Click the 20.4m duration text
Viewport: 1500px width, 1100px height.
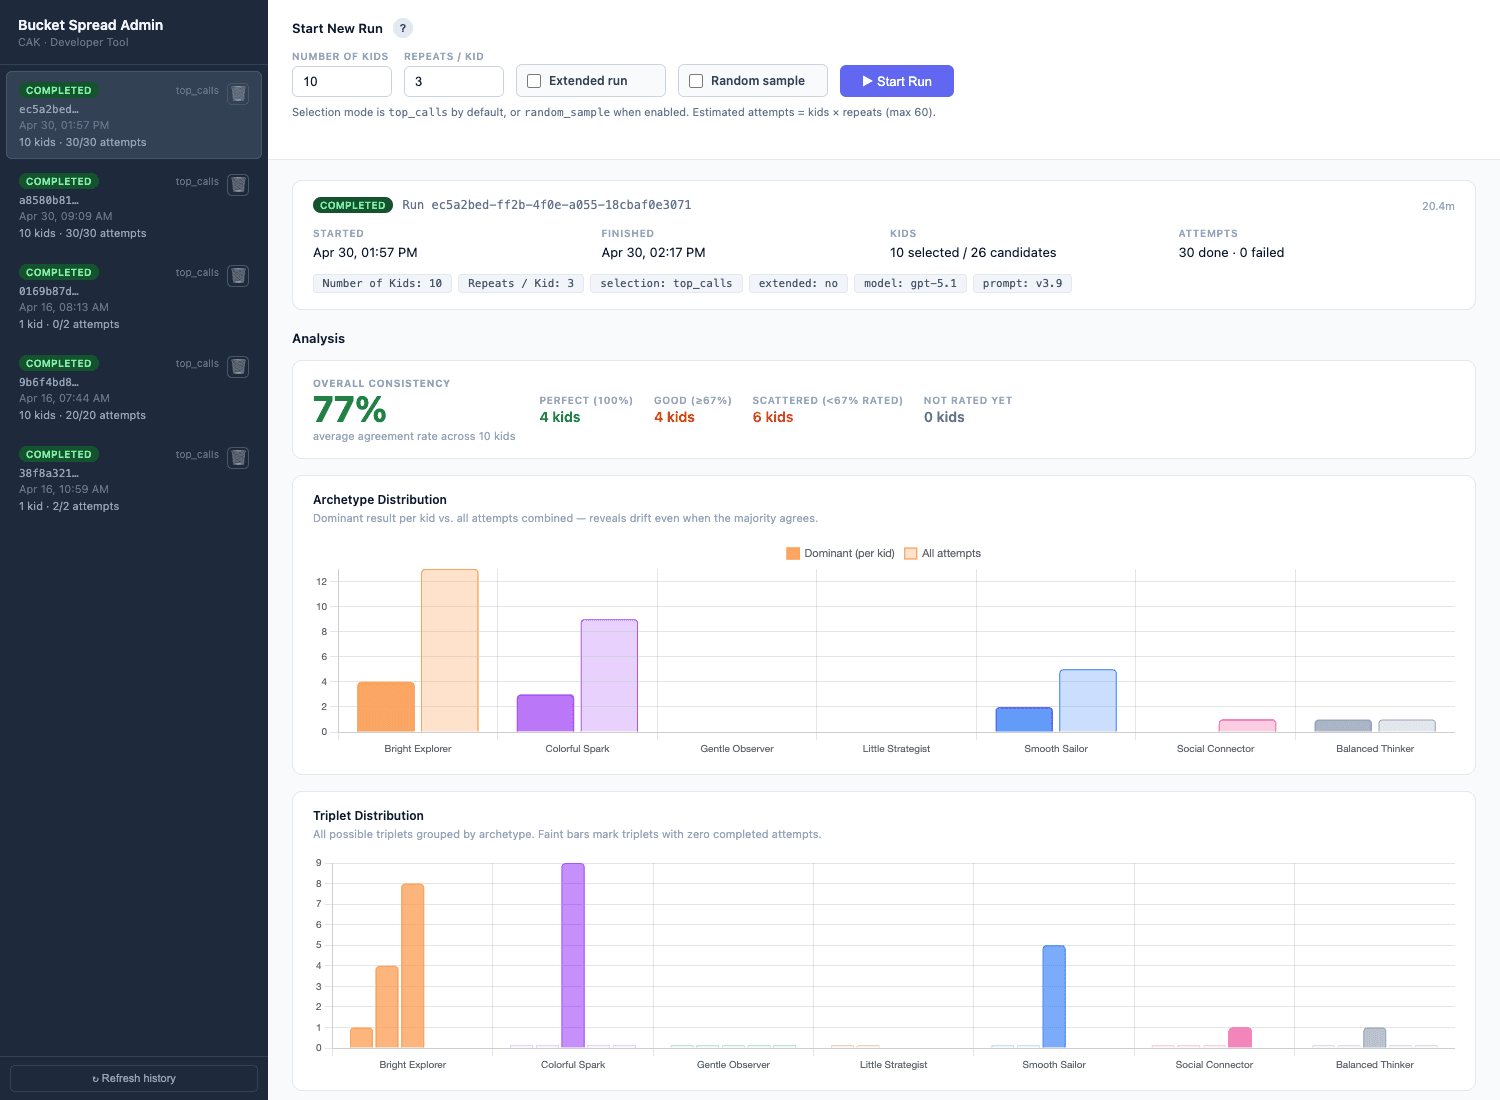coord(1438,206)
